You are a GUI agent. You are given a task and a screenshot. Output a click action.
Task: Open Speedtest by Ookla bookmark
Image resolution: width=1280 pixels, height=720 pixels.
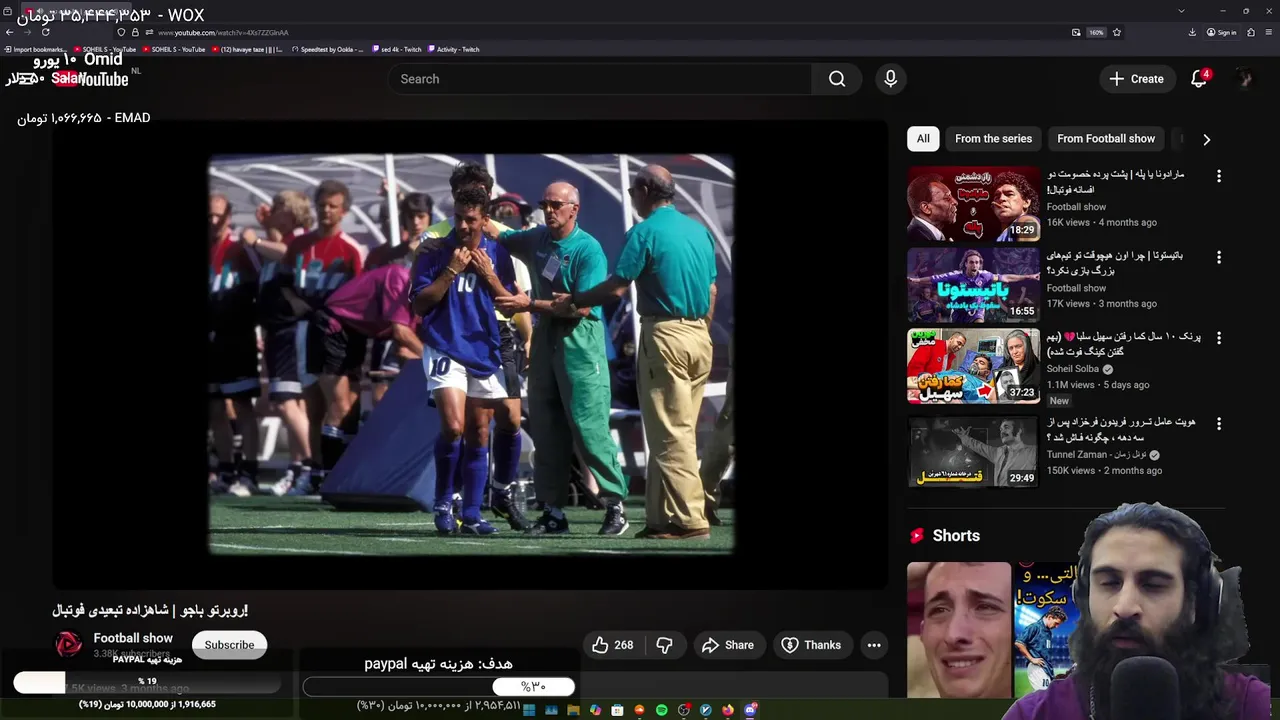[x=327, y=49]
